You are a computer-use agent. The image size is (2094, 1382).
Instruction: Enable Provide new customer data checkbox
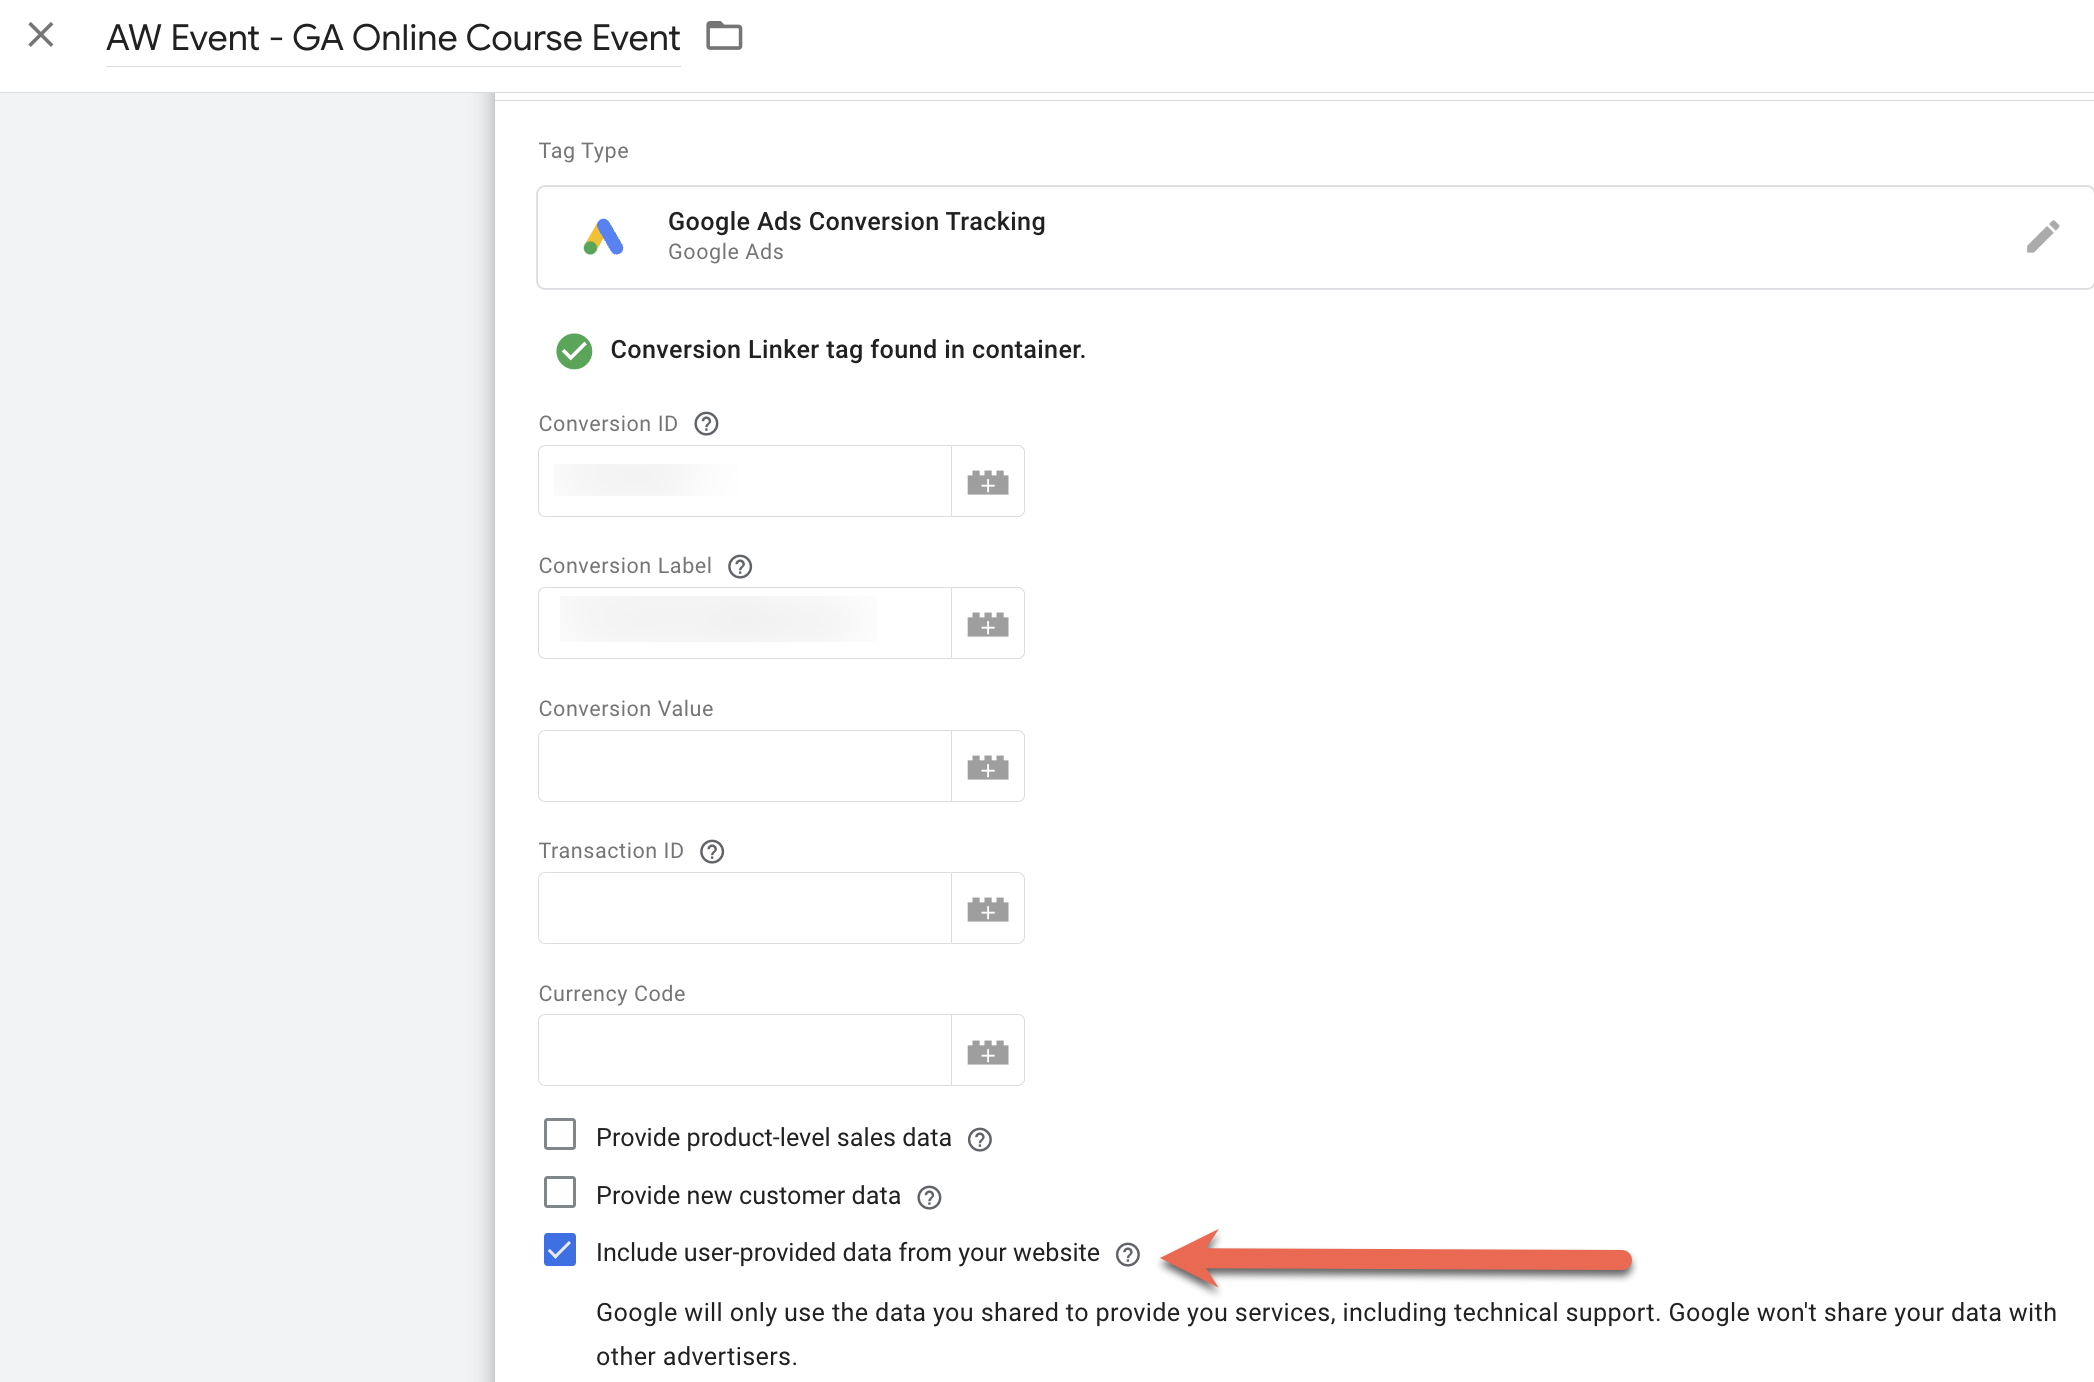tap(560, 1192)
